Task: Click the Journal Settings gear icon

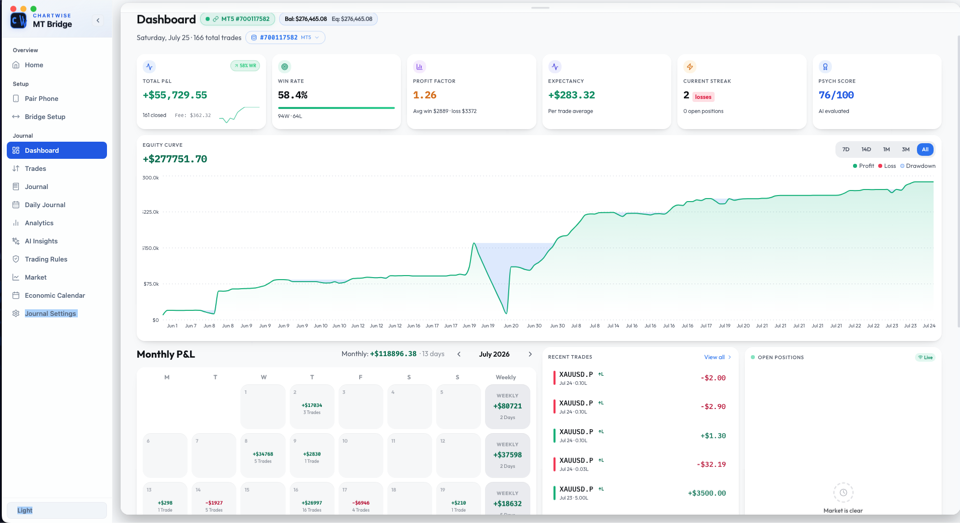Action: [x=16, y=314]
